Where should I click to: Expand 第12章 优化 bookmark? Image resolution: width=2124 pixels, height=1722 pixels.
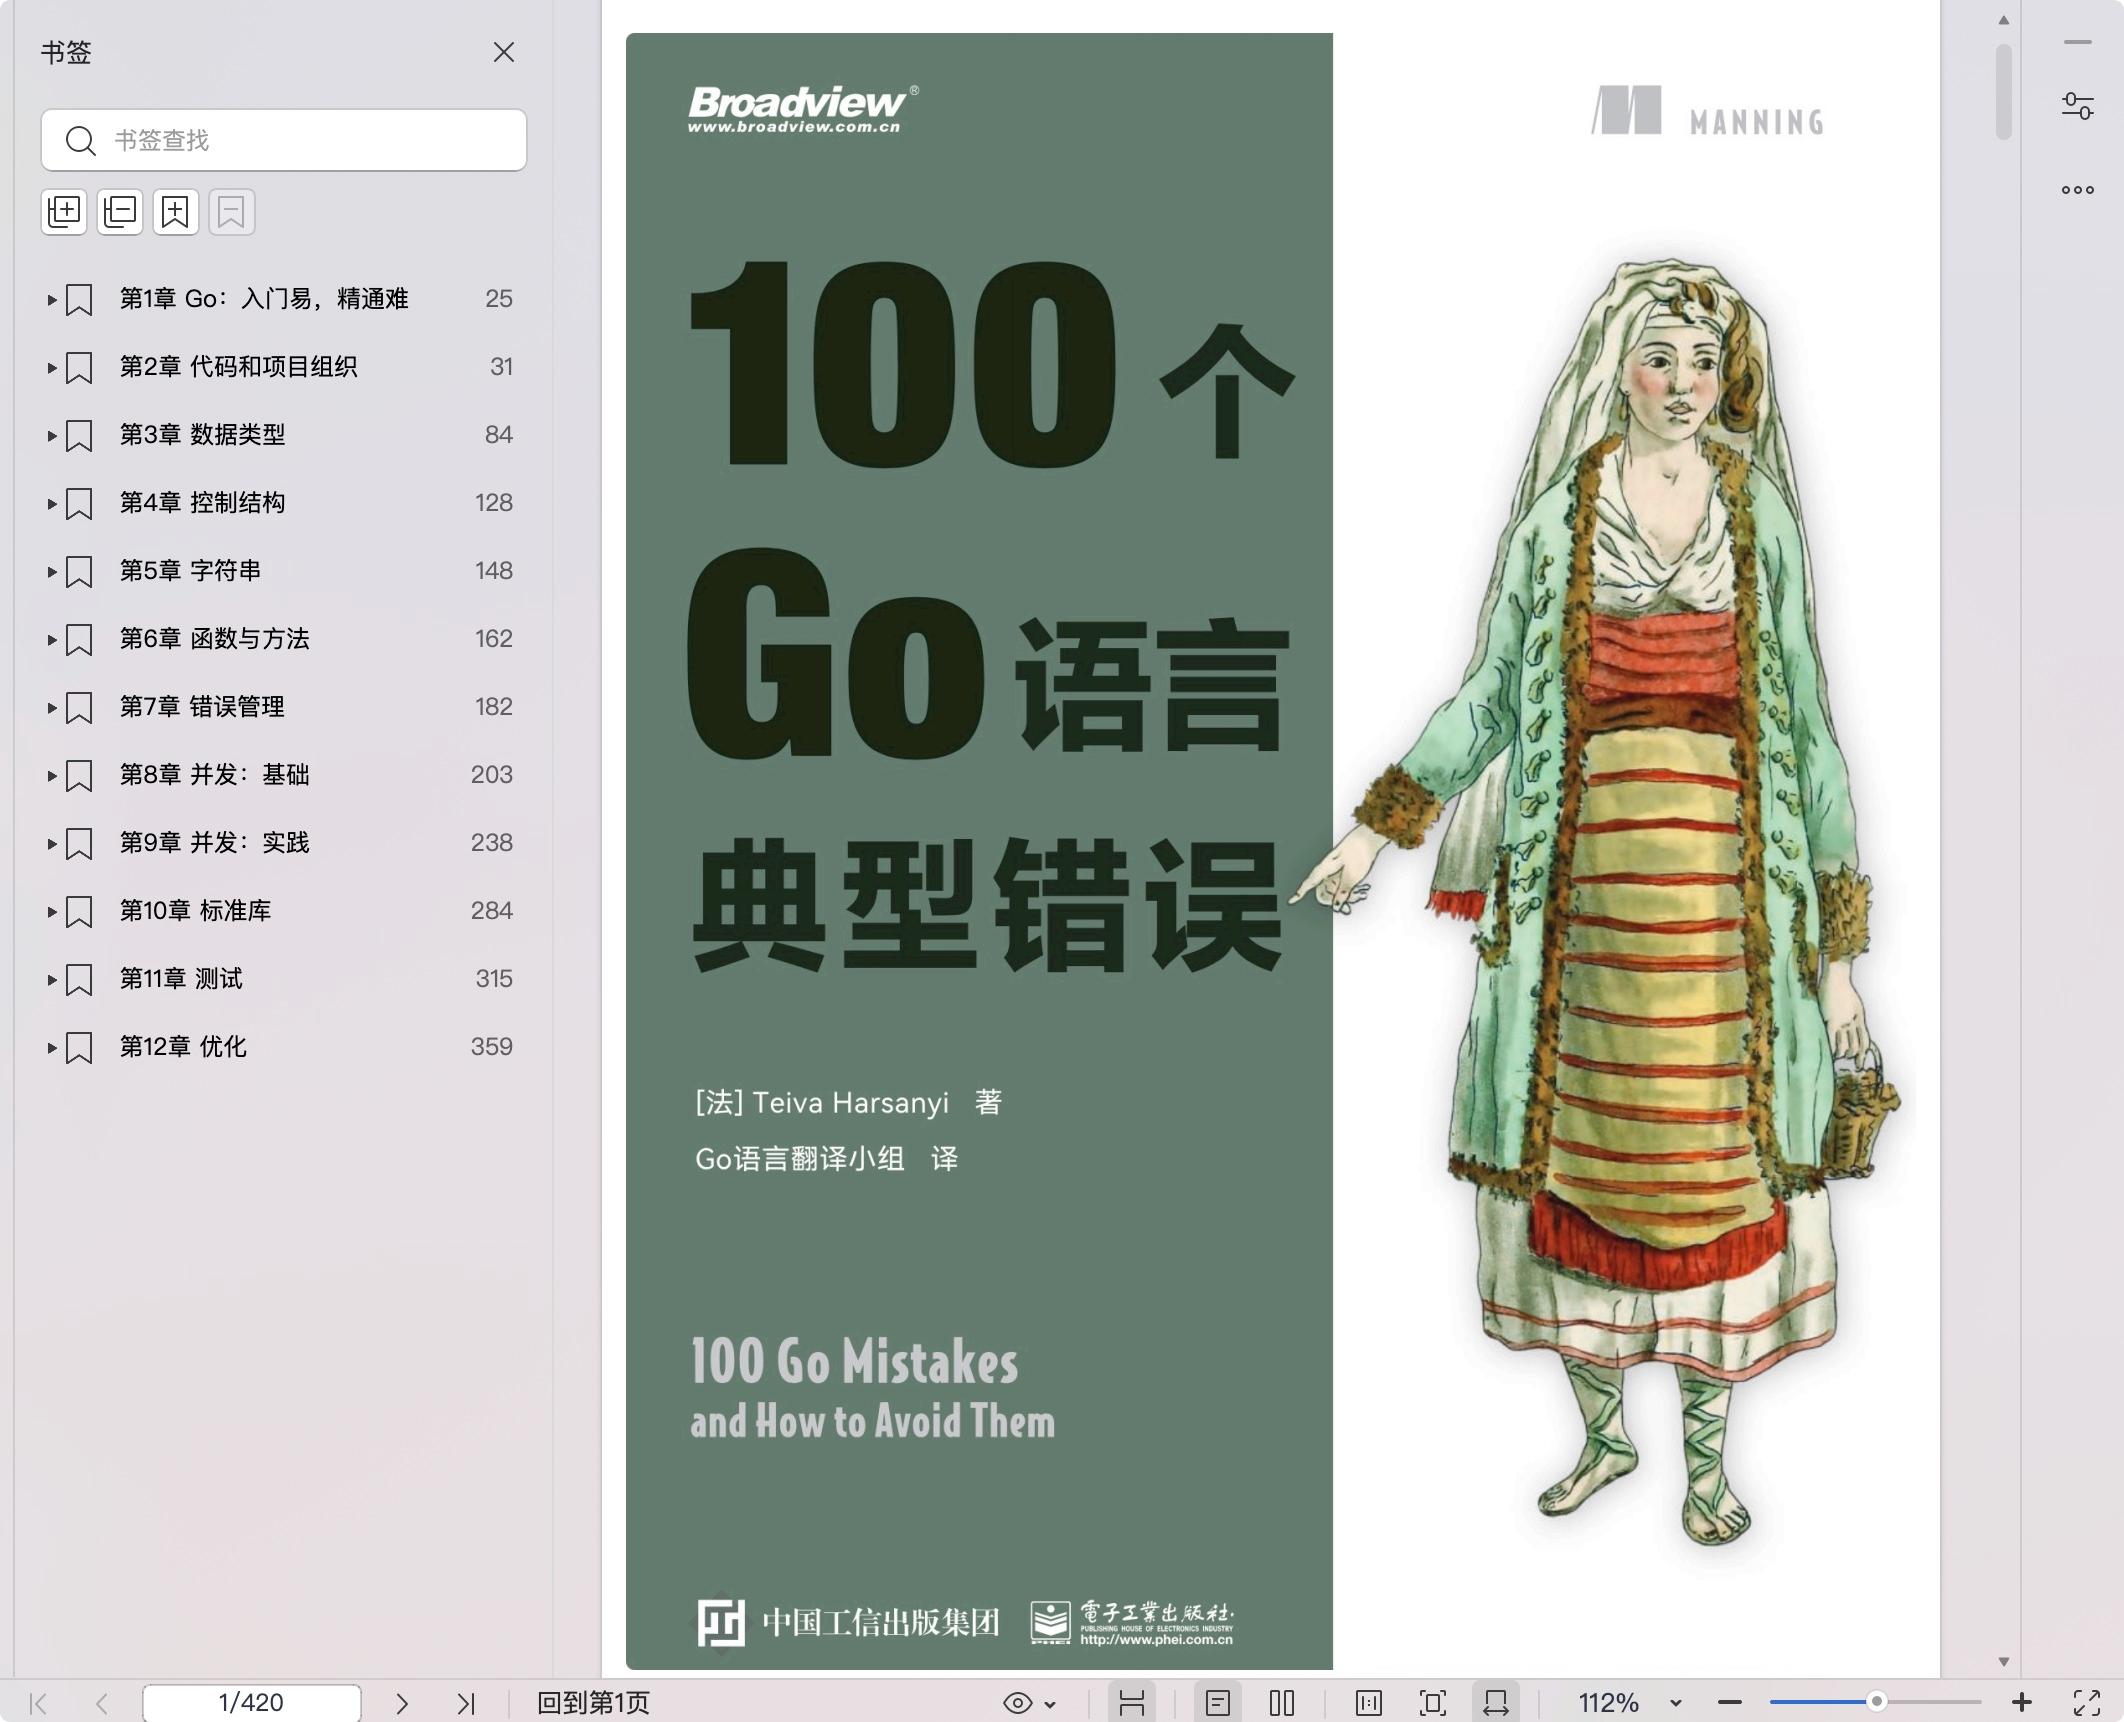(51, 1047)
